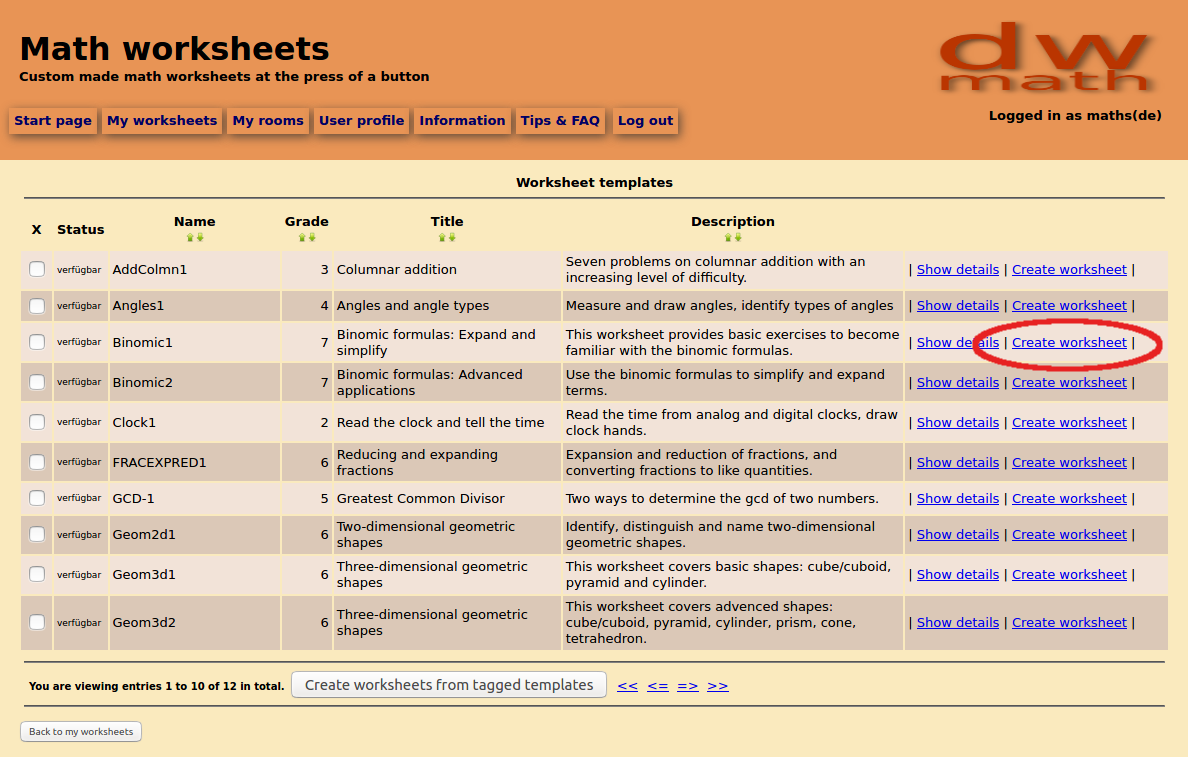Show details for Binomic2
Screen dimensions: 1188x757
click(x=958, y=383)
